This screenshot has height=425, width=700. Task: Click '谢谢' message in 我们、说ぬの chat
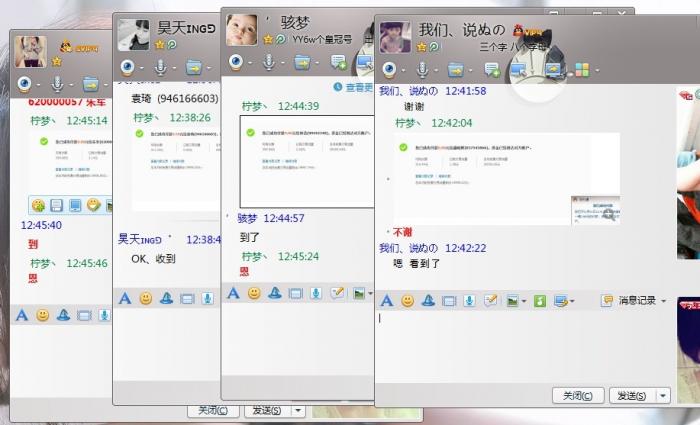coord(414,107)
